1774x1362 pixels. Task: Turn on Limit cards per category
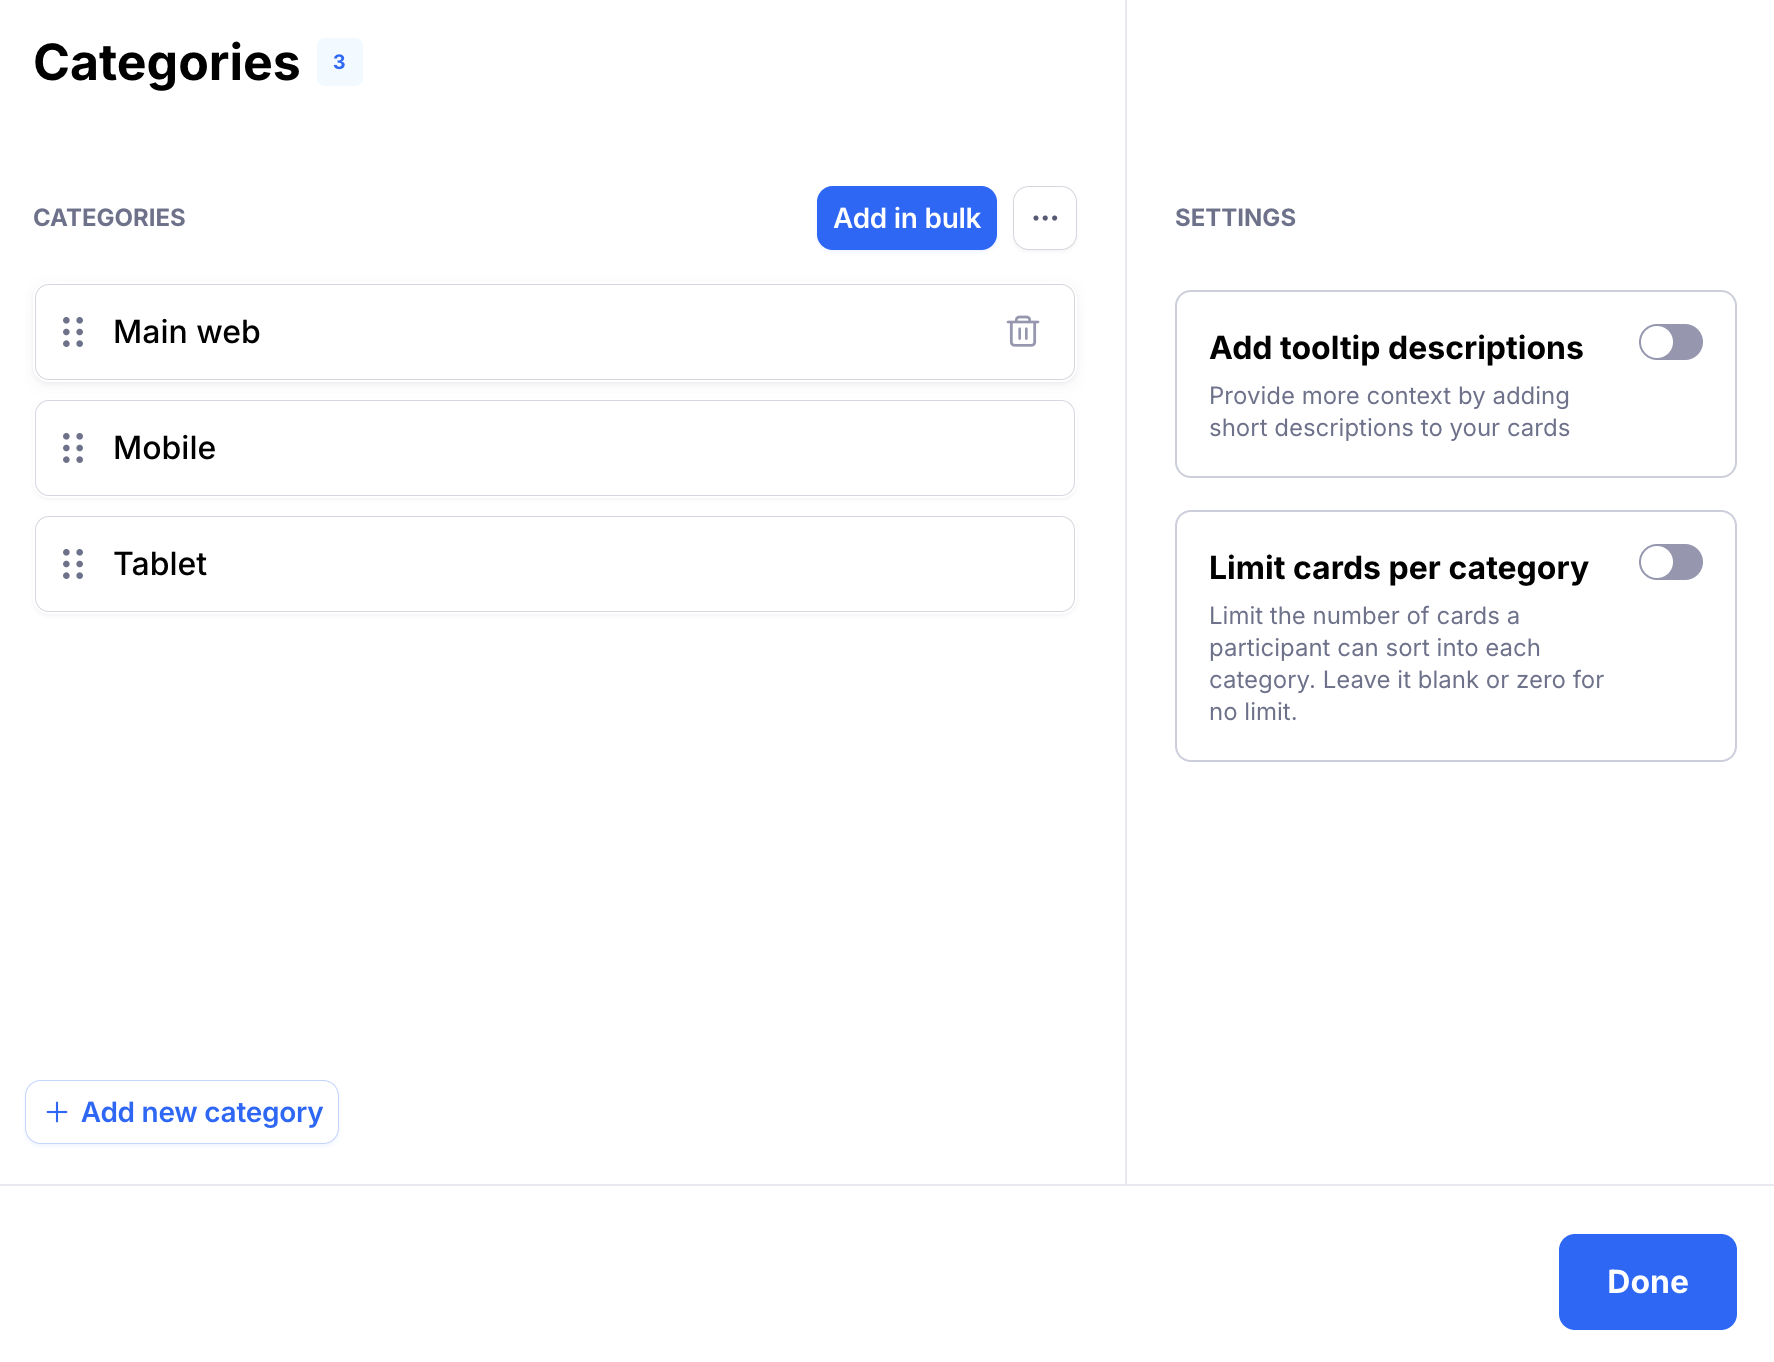[1670, 562]
